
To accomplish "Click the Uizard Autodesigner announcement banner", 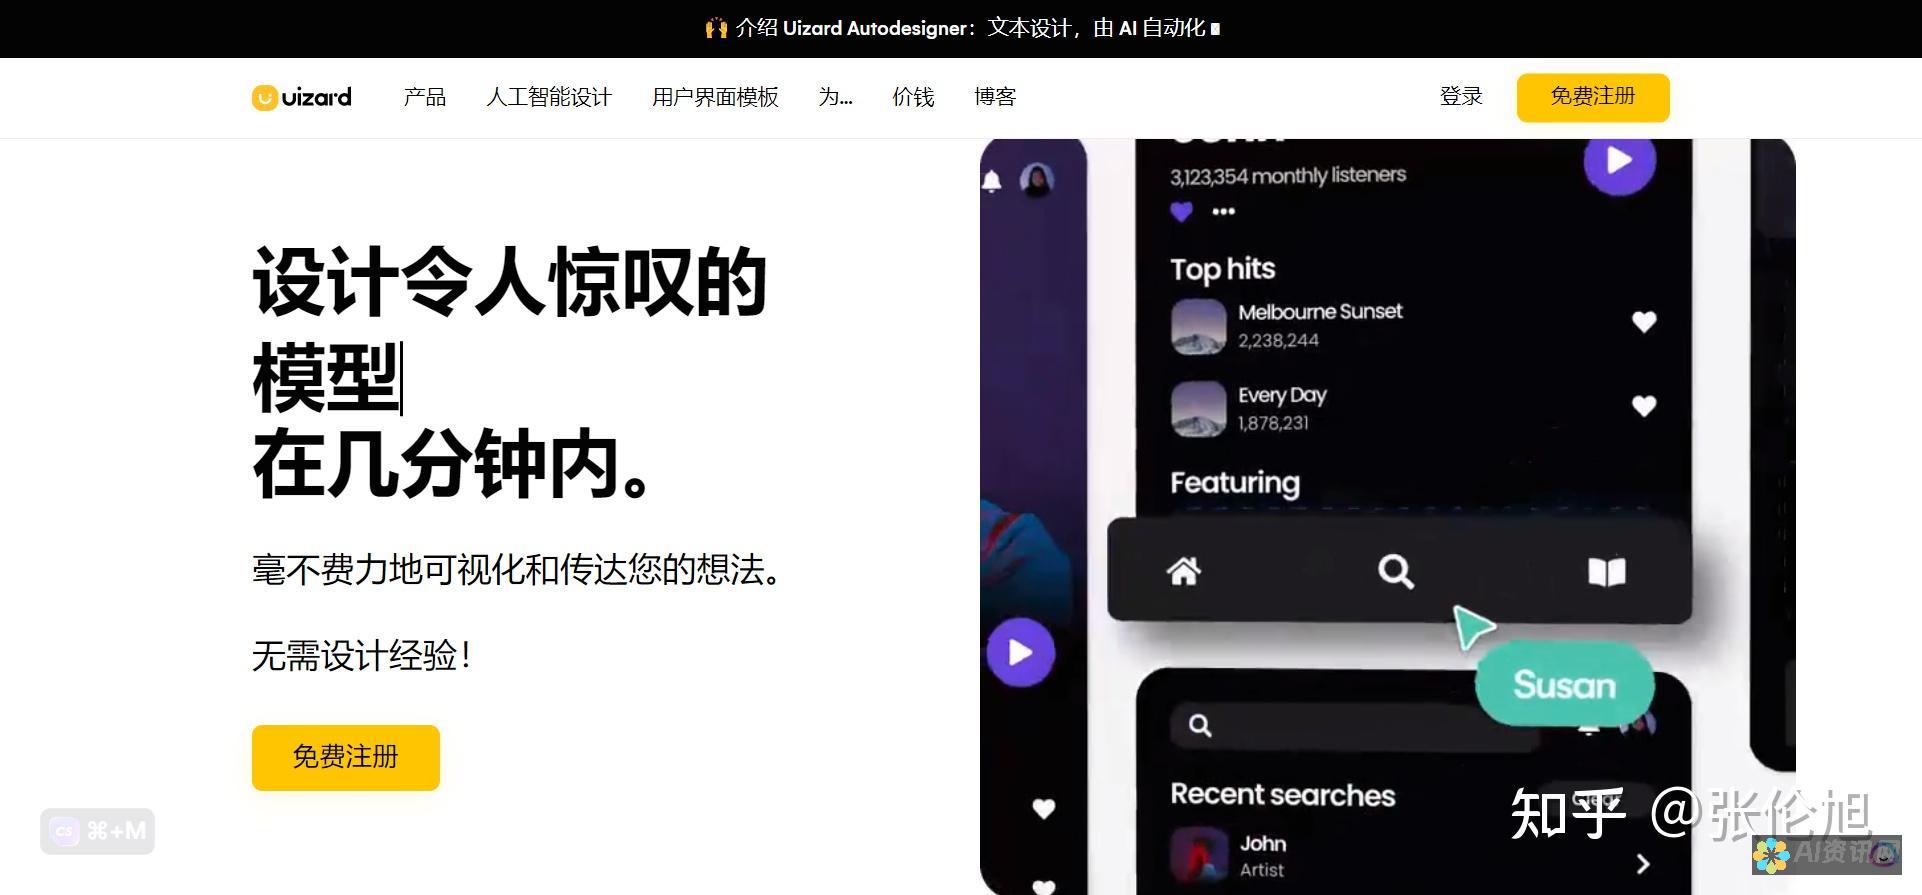I will coord(961,28).
